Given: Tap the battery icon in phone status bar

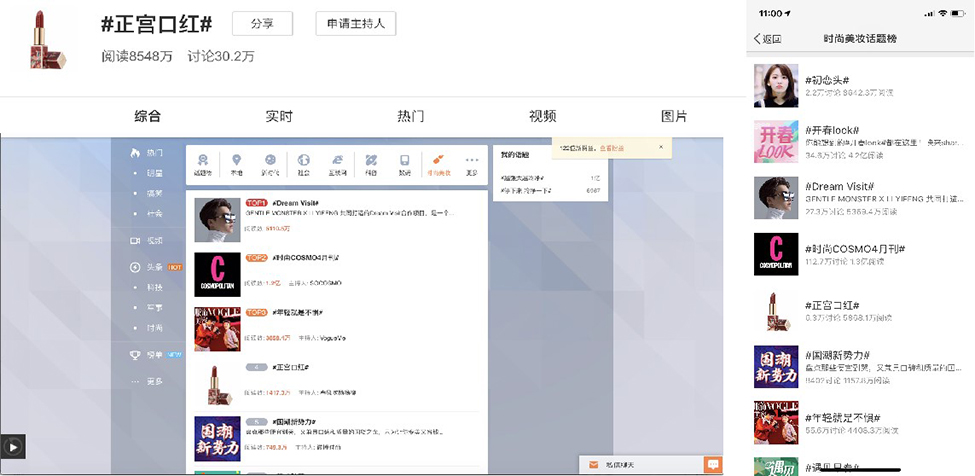Looking at the screenshot, I should (959, 13).
